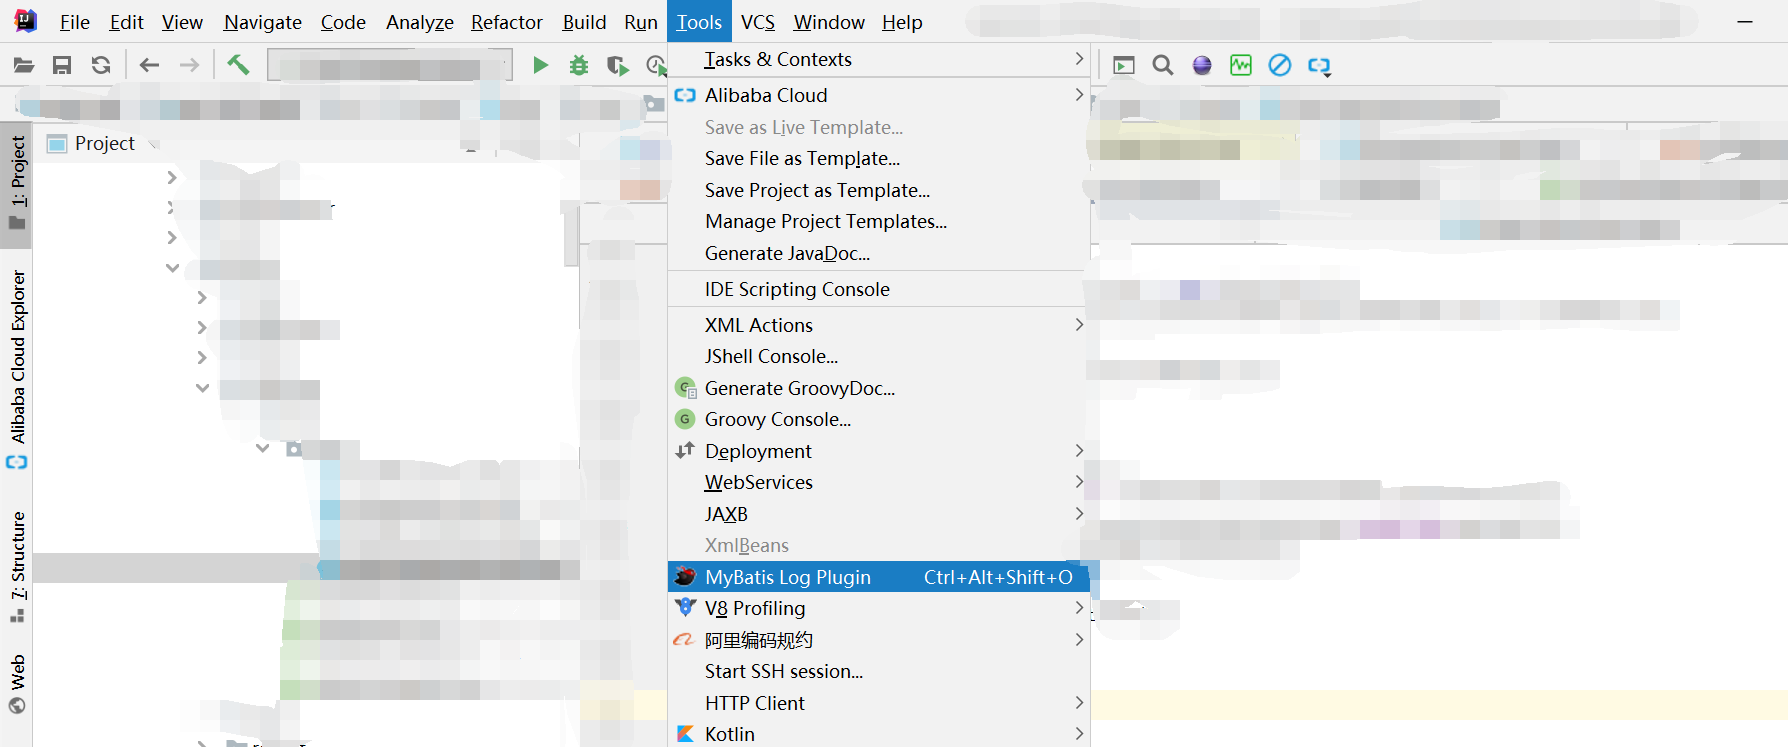
Task: Open the Structure tool window tab
Action: [x=17, y=567]
